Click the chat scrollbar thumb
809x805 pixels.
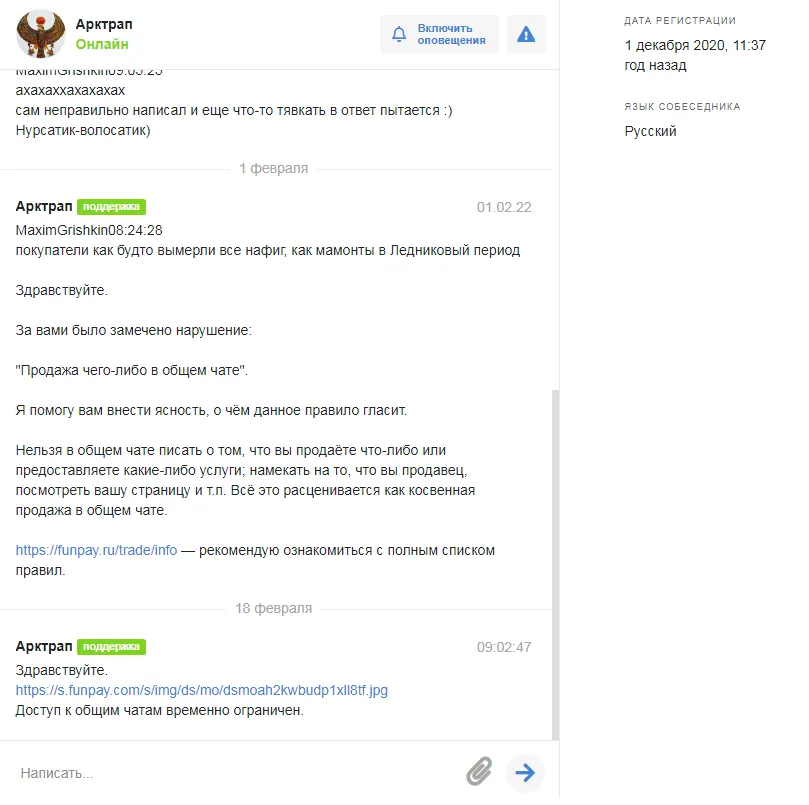555,565
